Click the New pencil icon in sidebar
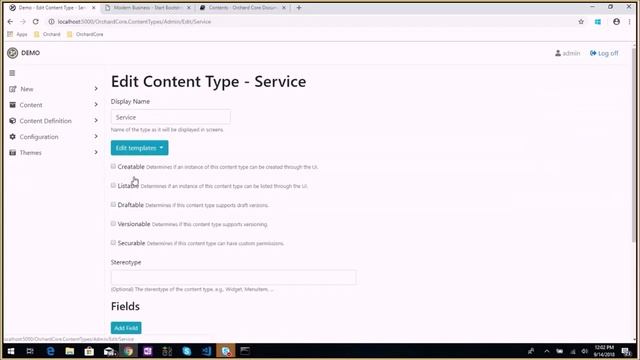The image size is (640, 360). (13, 89)
